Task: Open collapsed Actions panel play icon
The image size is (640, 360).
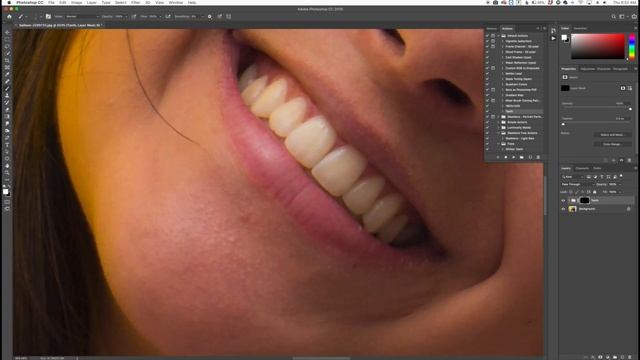Action: point(553,38)
